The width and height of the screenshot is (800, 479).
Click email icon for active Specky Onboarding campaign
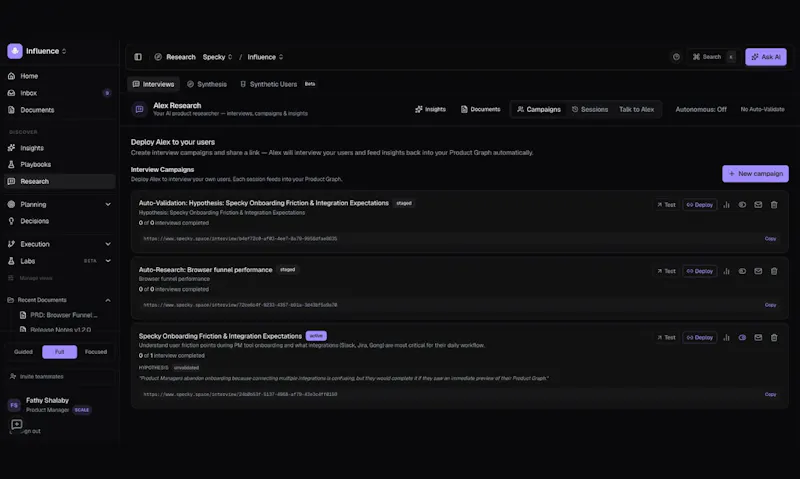pos(758,337)
